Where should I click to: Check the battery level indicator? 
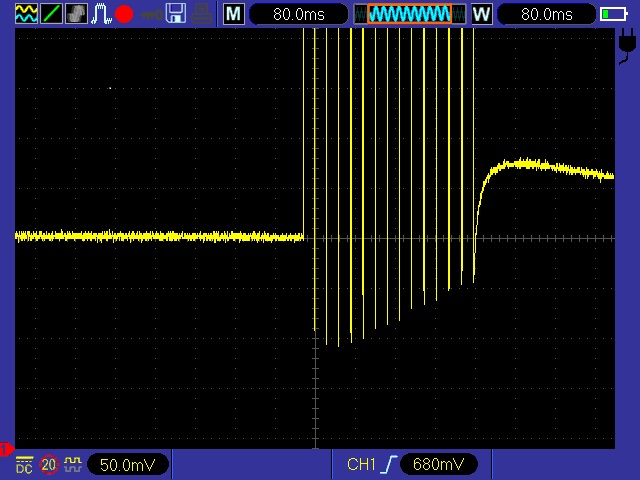613,14
